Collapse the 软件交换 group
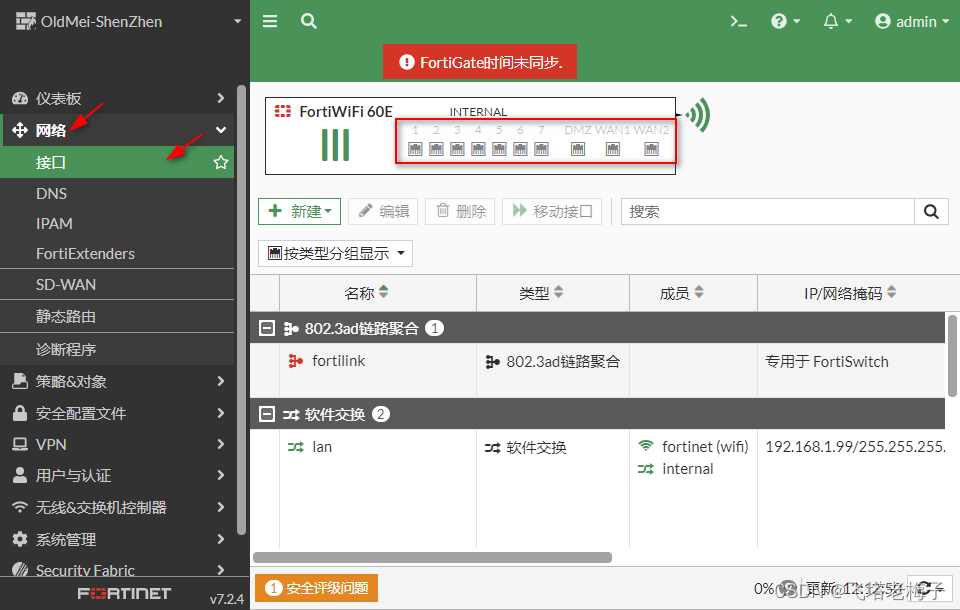Screen dimensions: 960x610 267,414
